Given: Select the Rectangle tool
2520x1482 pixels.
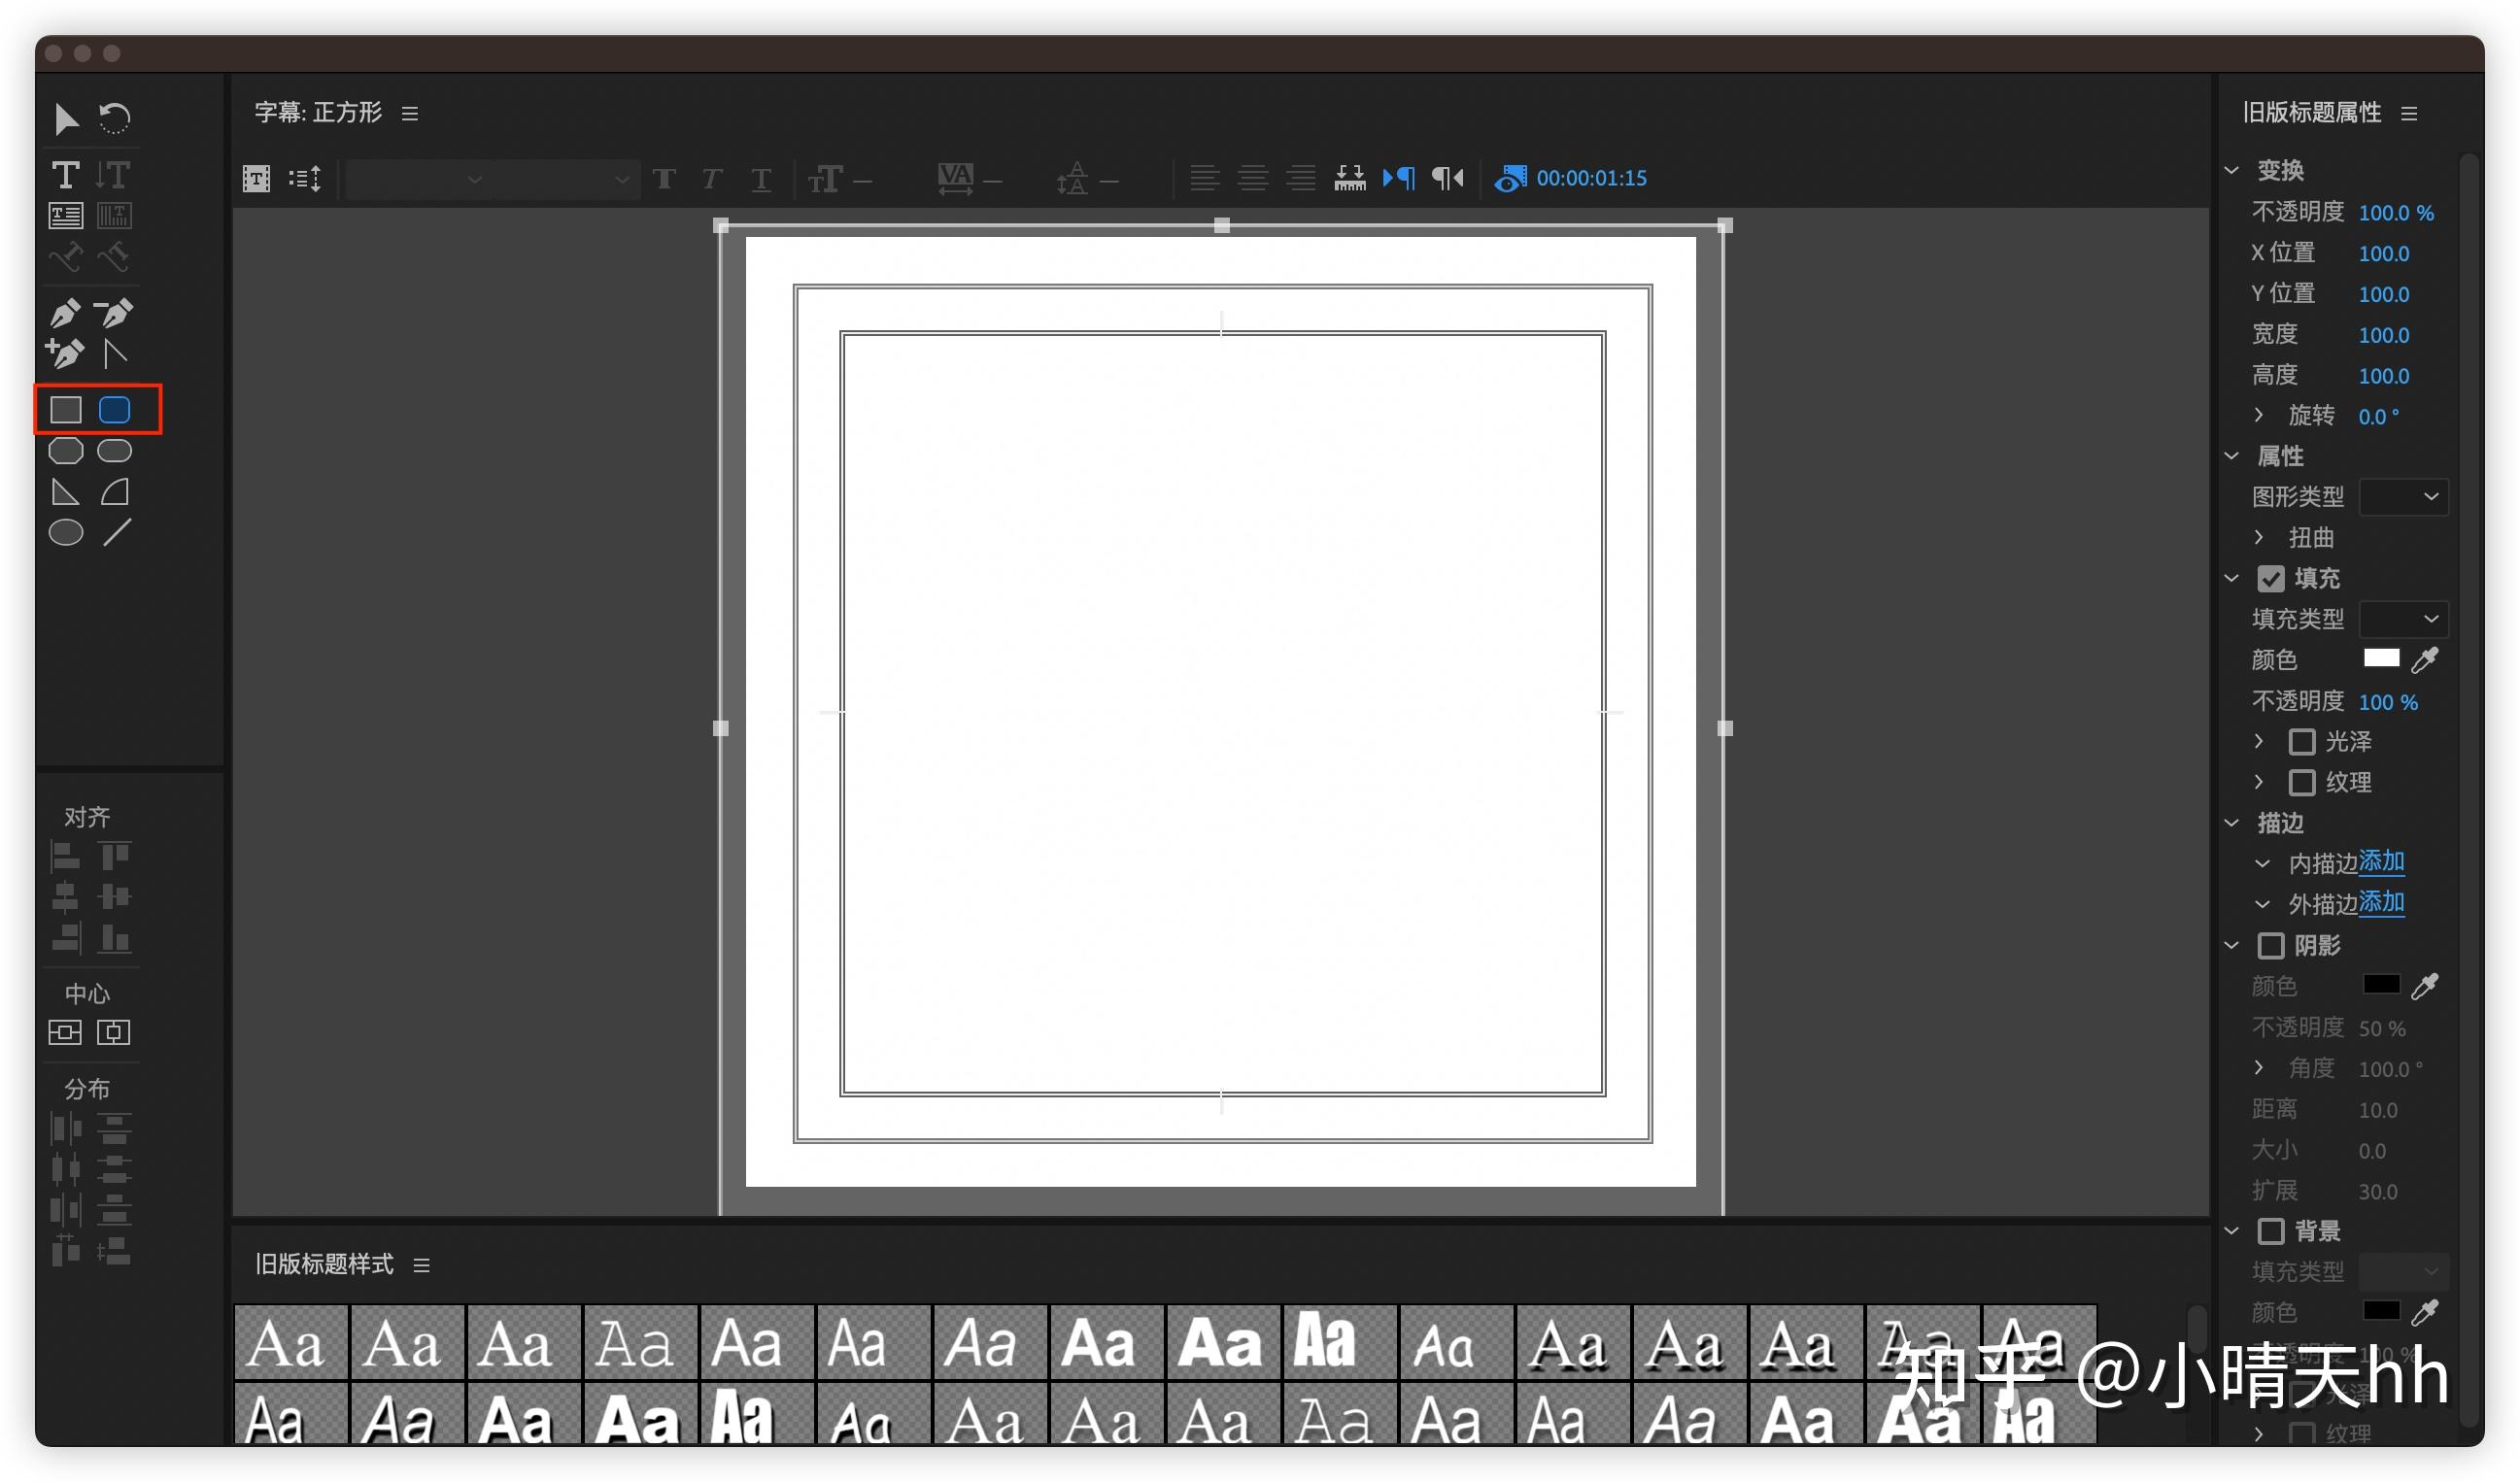Looking at the screenshot, I should point(66,410).
